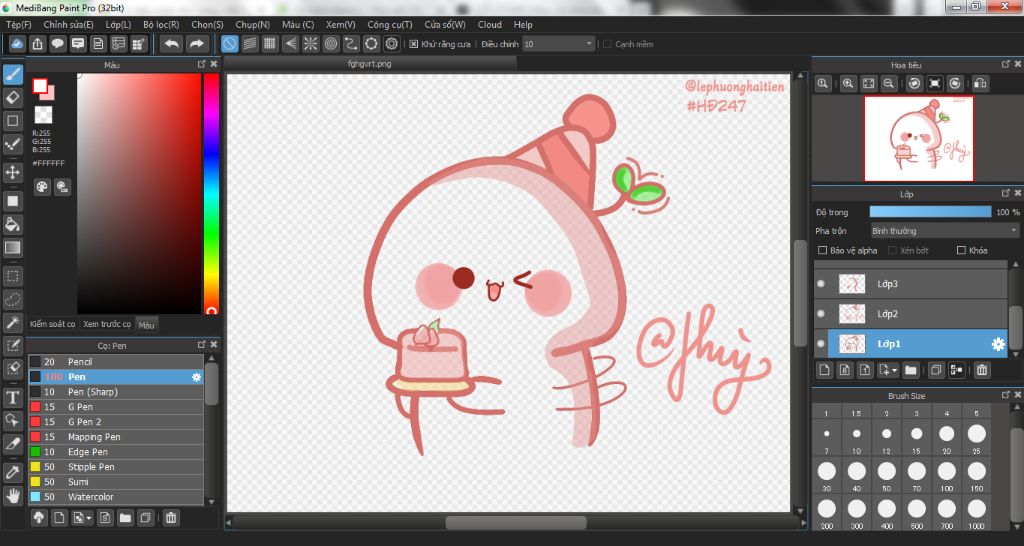The height and width of the screenshot is (546, 1024).
Task: Toggle visibility of layer Lớp3
Action: point(821,284)
